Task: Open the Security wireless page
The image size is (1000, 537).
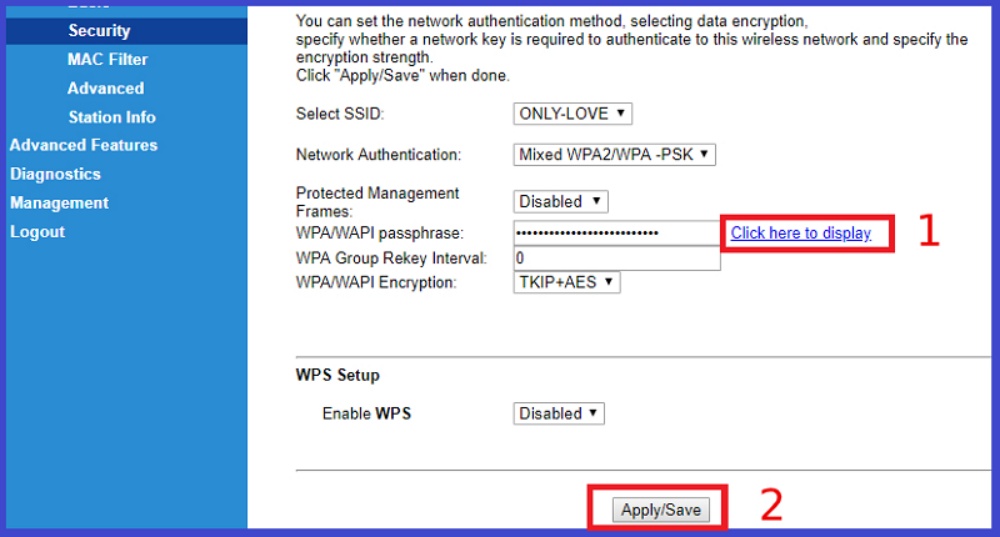Action: pyautogui.click(x=99, y=31)
